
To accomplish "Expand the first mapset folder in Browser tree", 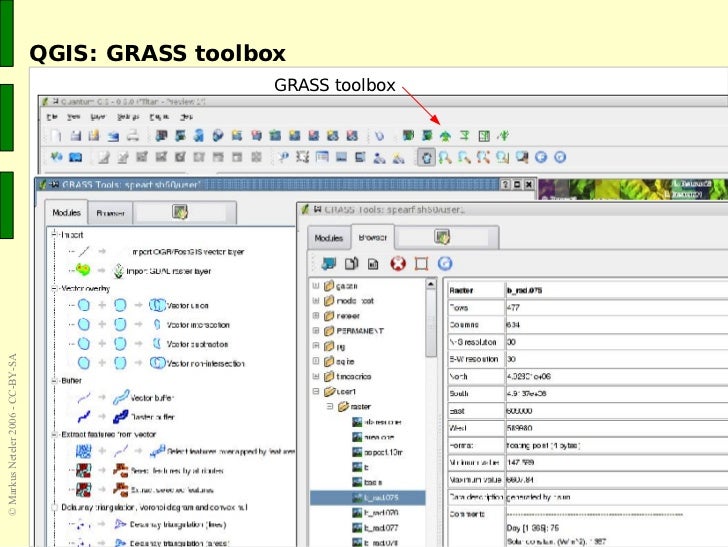I will pos(316,286).
